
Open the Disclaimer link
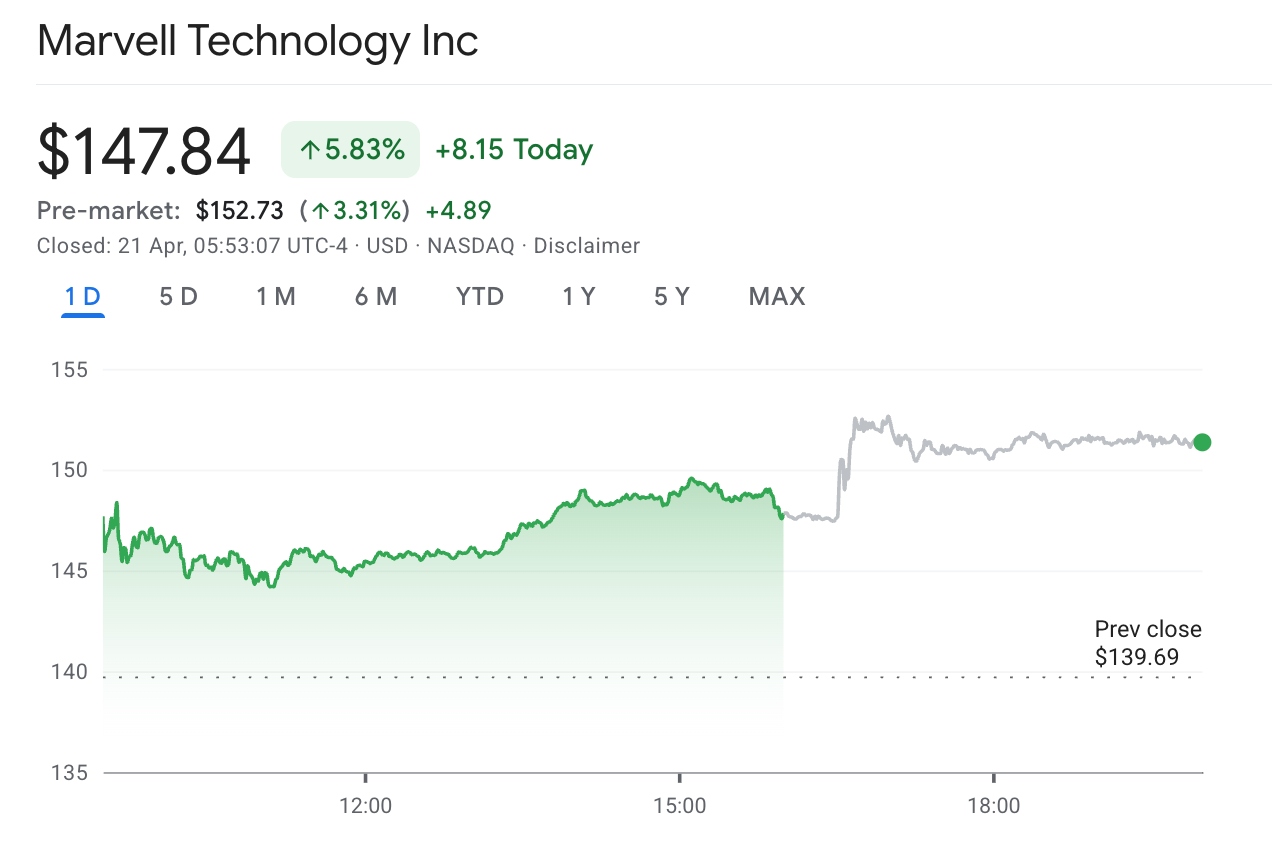tap(586, 246)
